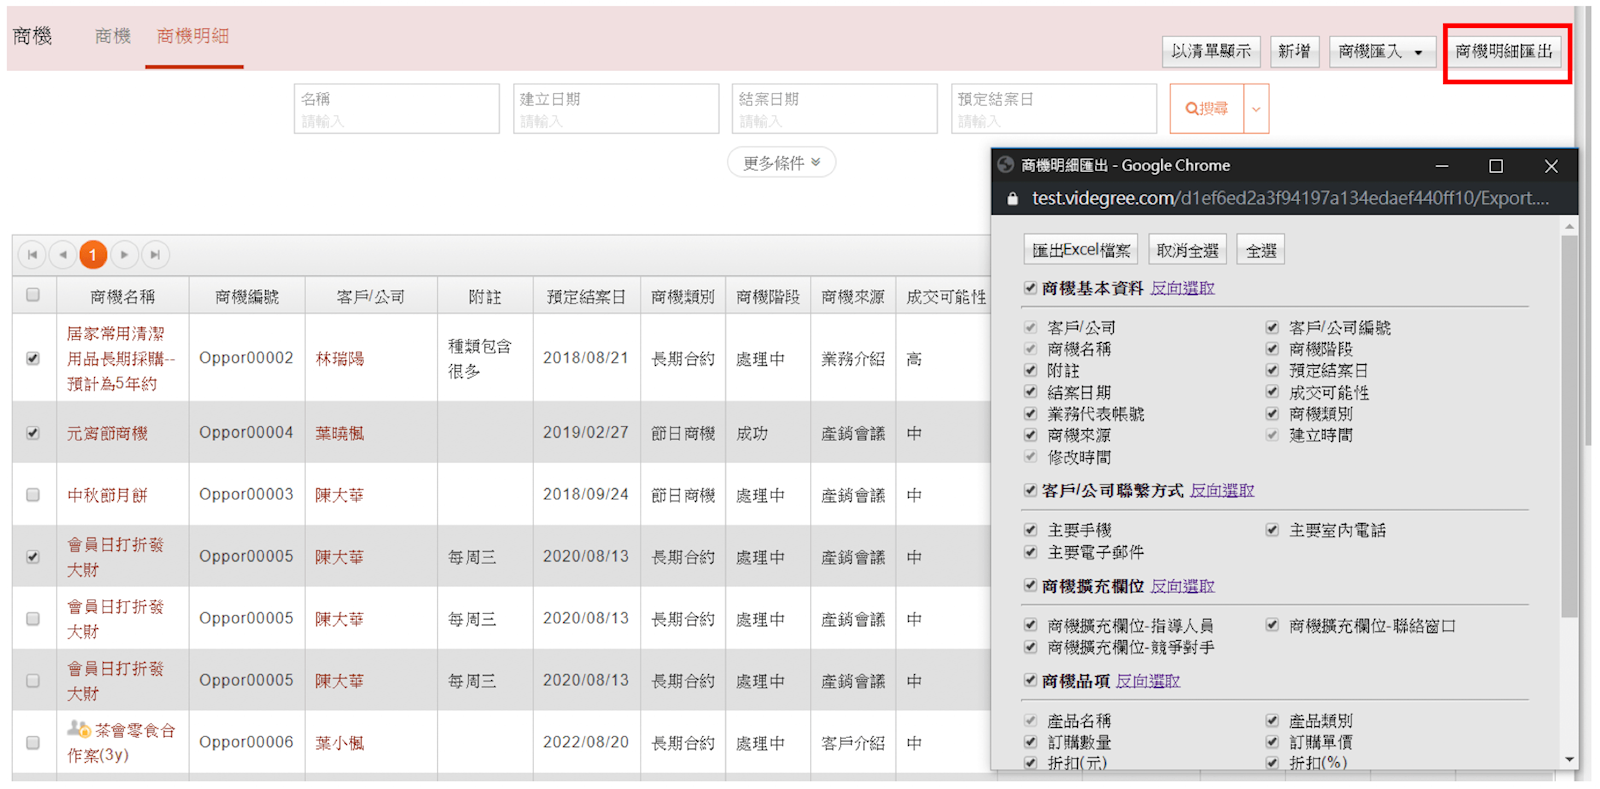
Task: Go to previous page arrow
Action: (63, 255)
